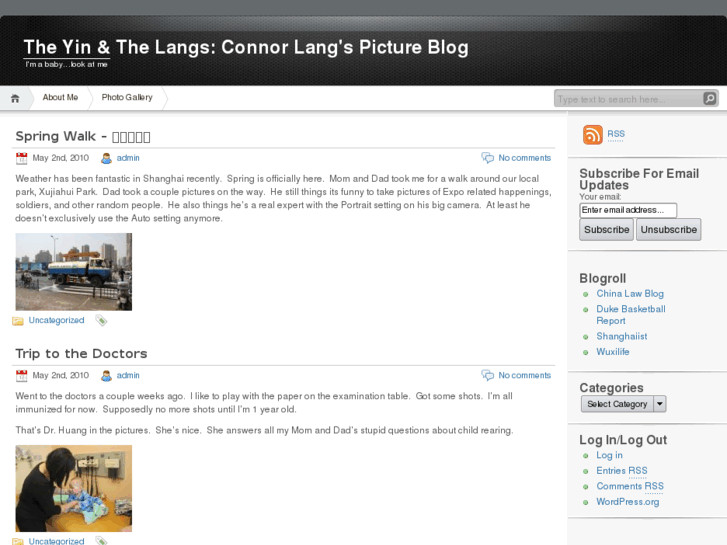The height and width of the screenshot is (545, 727).
Task: Click the Log in link
Action: 609,455
